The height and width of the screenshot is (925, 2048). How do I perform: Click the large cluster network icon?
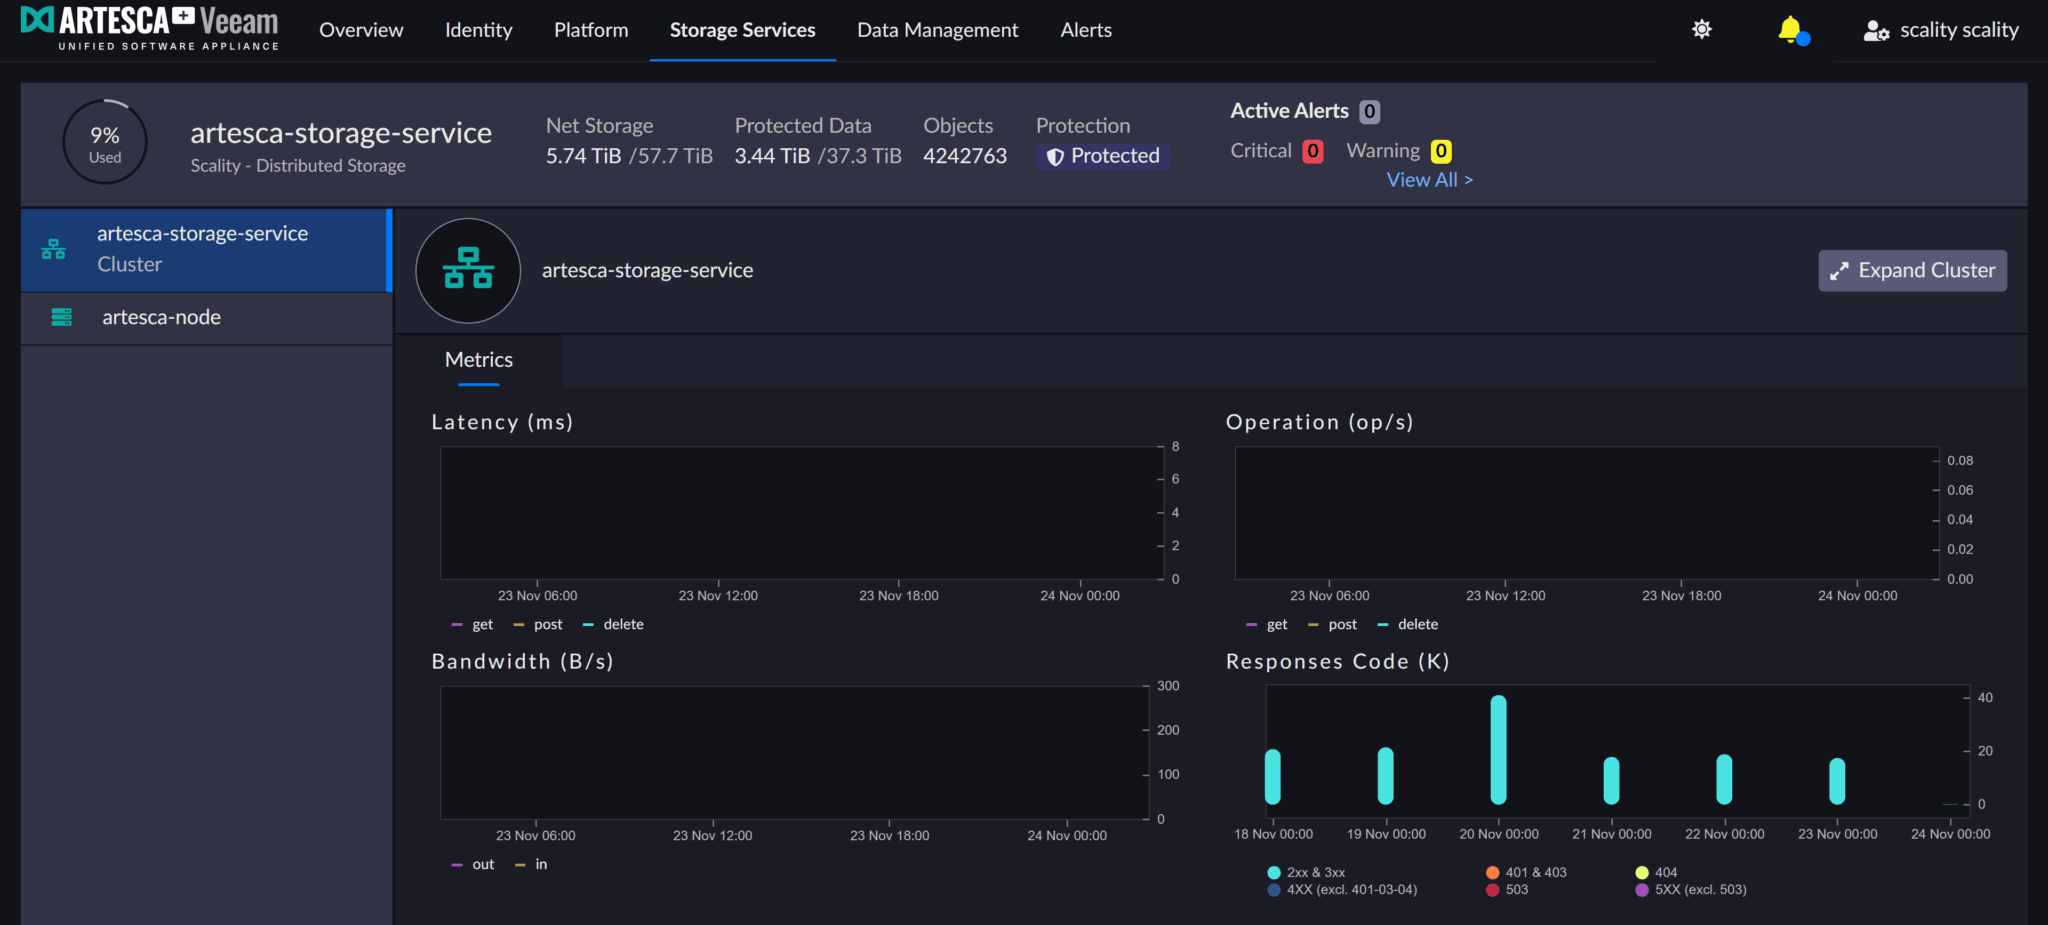point(468,270)
